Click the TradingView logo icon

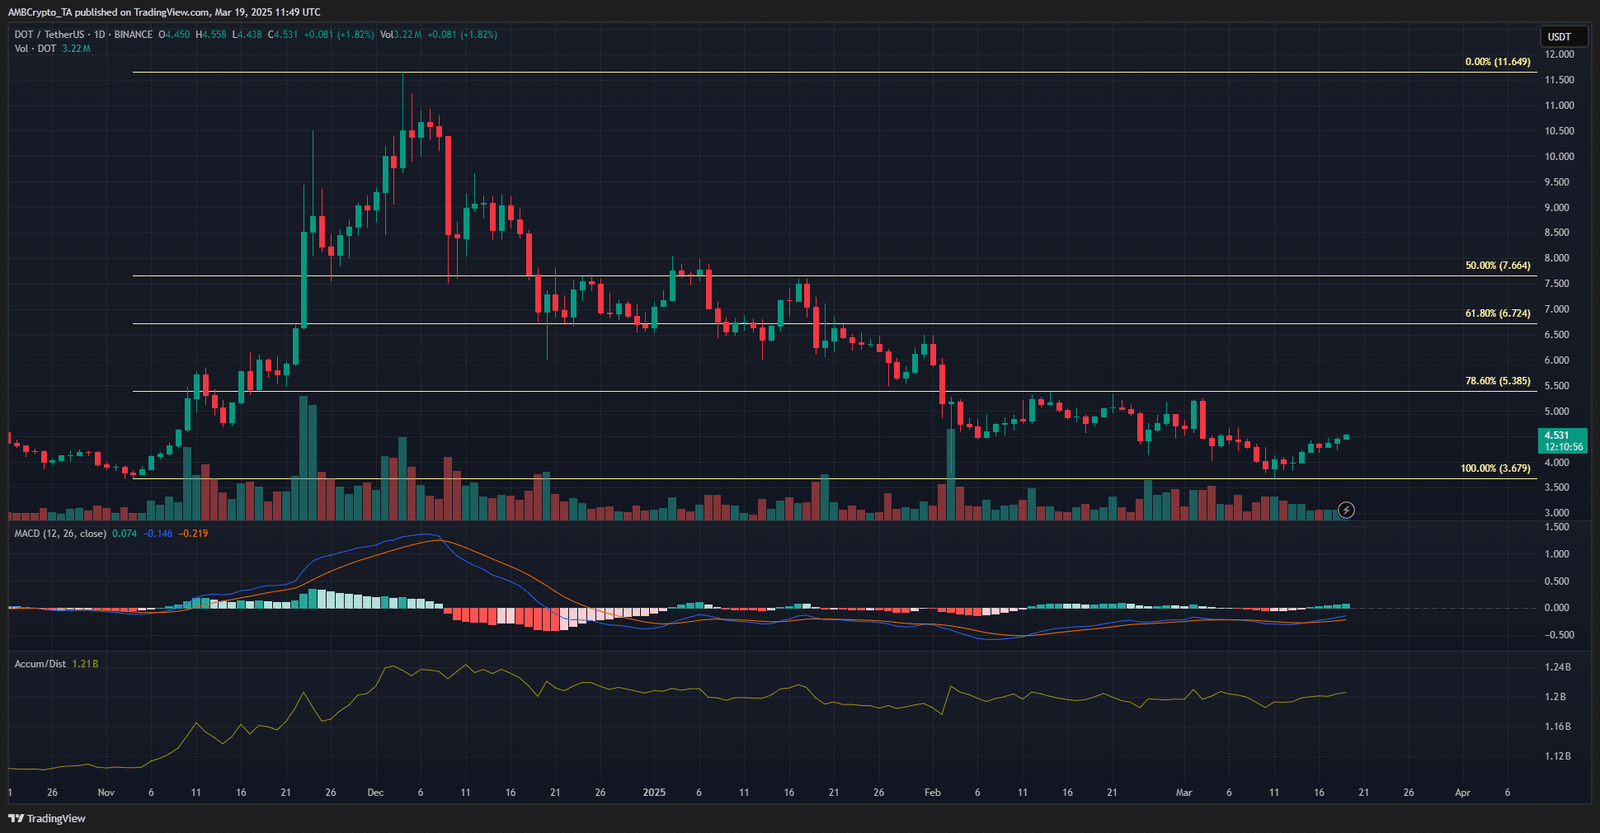coord(16,818)
